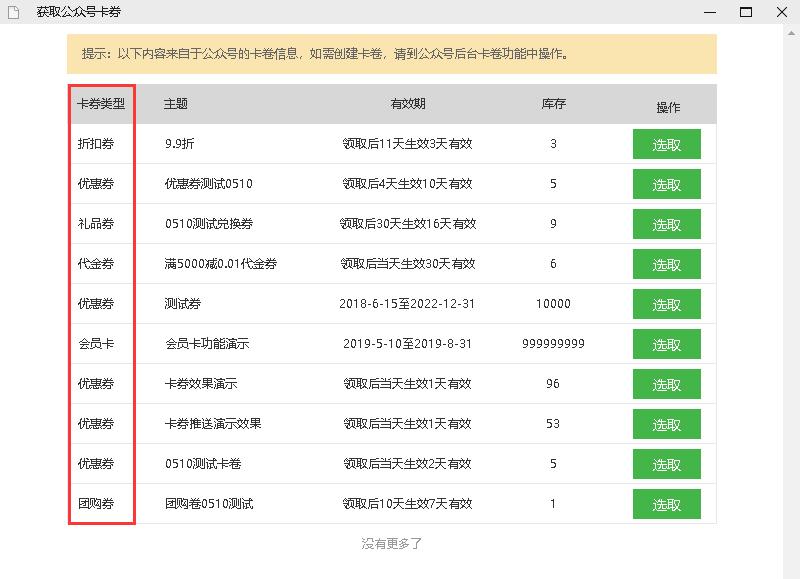Click the 没有更多了 footer text

point(392,544)
